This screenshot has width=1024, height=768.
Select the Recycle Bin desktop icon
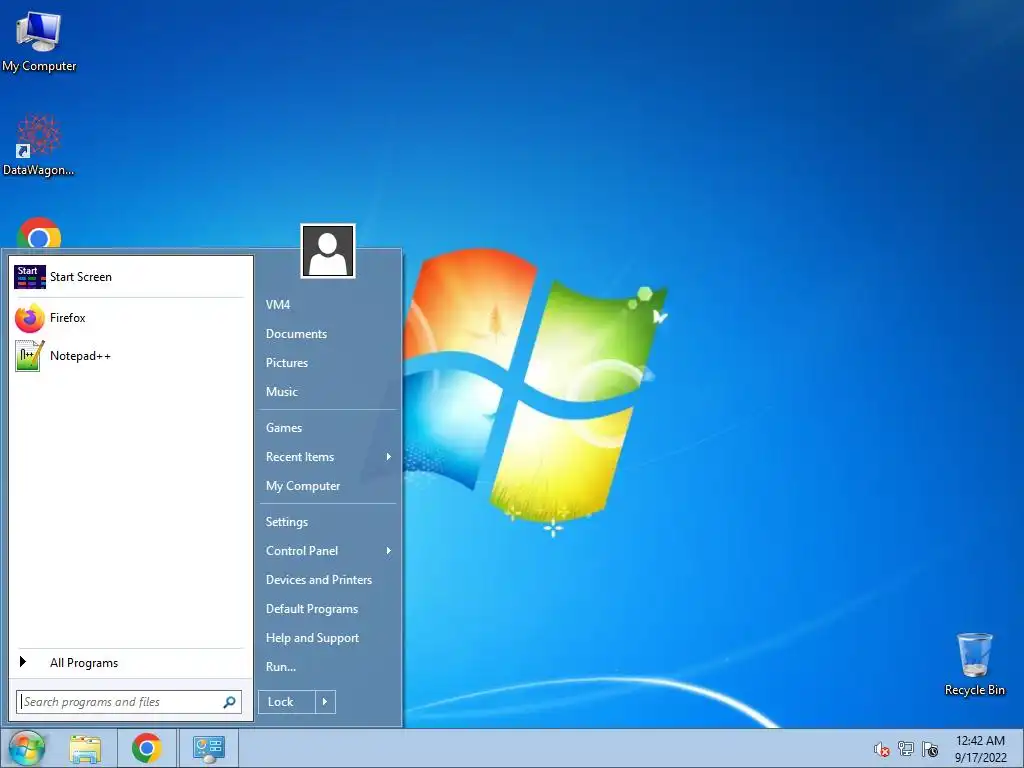pyautogui.click(x=974, y=664)
